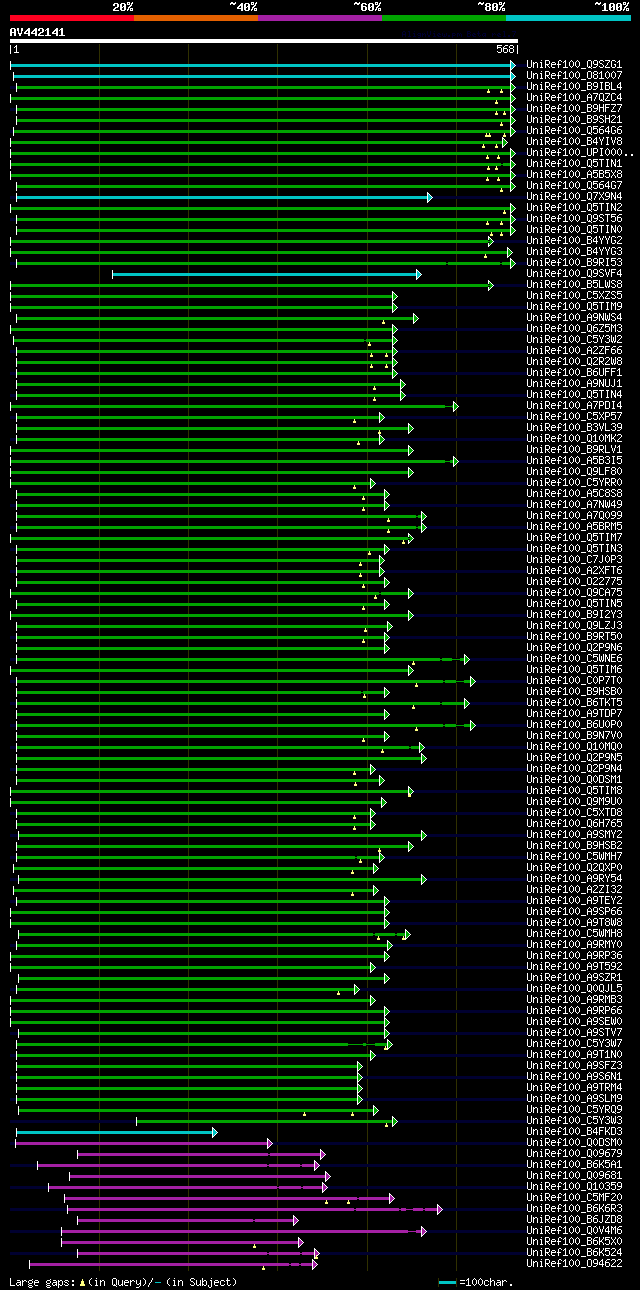
Task: Select hit label UniRef100_B5LWS8
Action: [574, 284]
